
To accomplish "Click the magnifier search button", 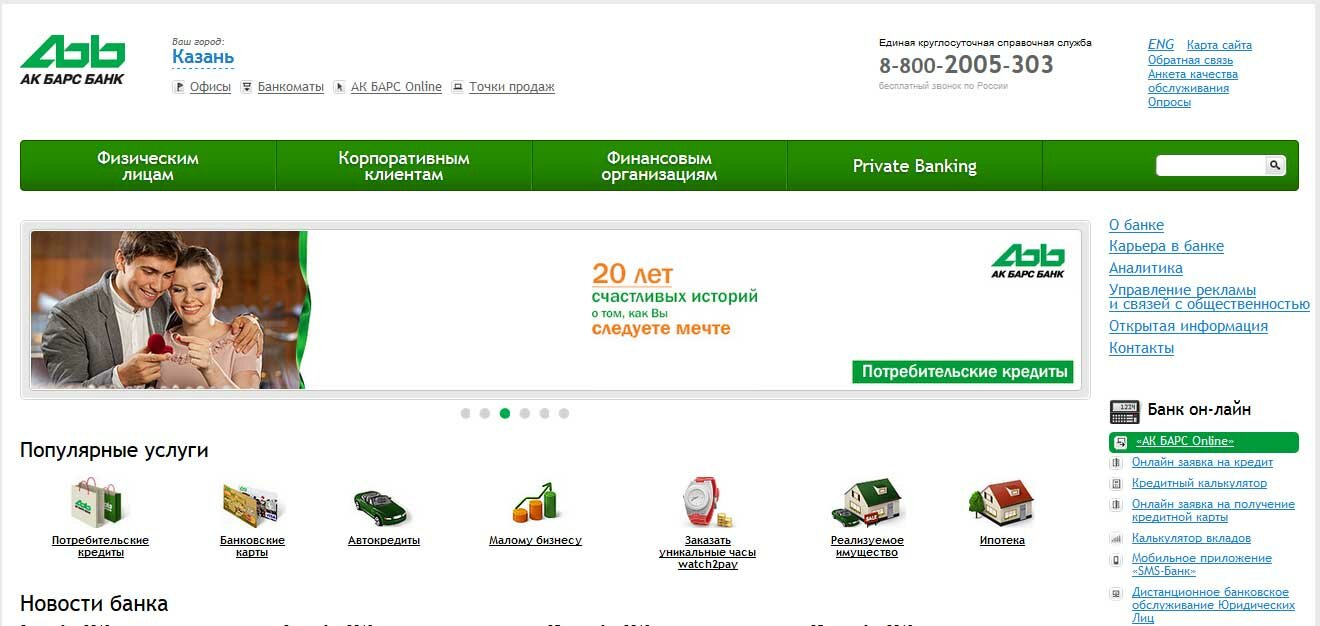I will click(x=1275, y=165).
